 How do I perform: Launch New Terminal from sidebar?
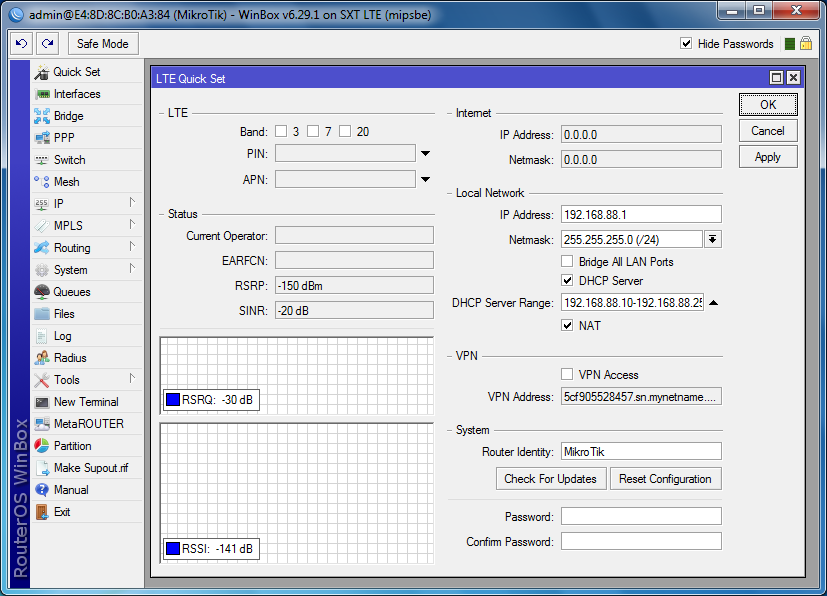(85, 402)
